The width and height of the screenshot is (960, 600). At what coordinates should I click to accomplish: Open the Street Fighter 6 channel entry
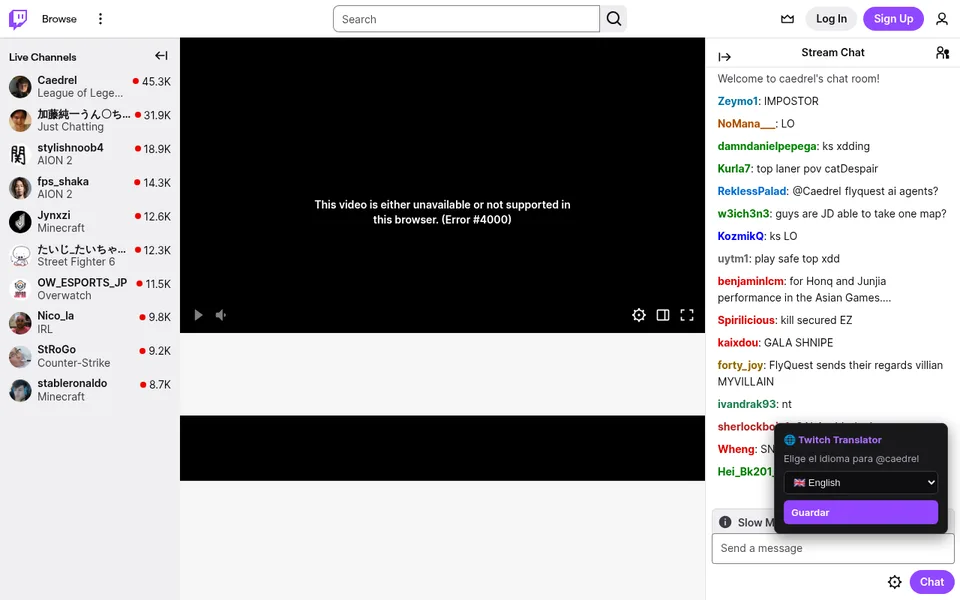(x=90, y=255)
